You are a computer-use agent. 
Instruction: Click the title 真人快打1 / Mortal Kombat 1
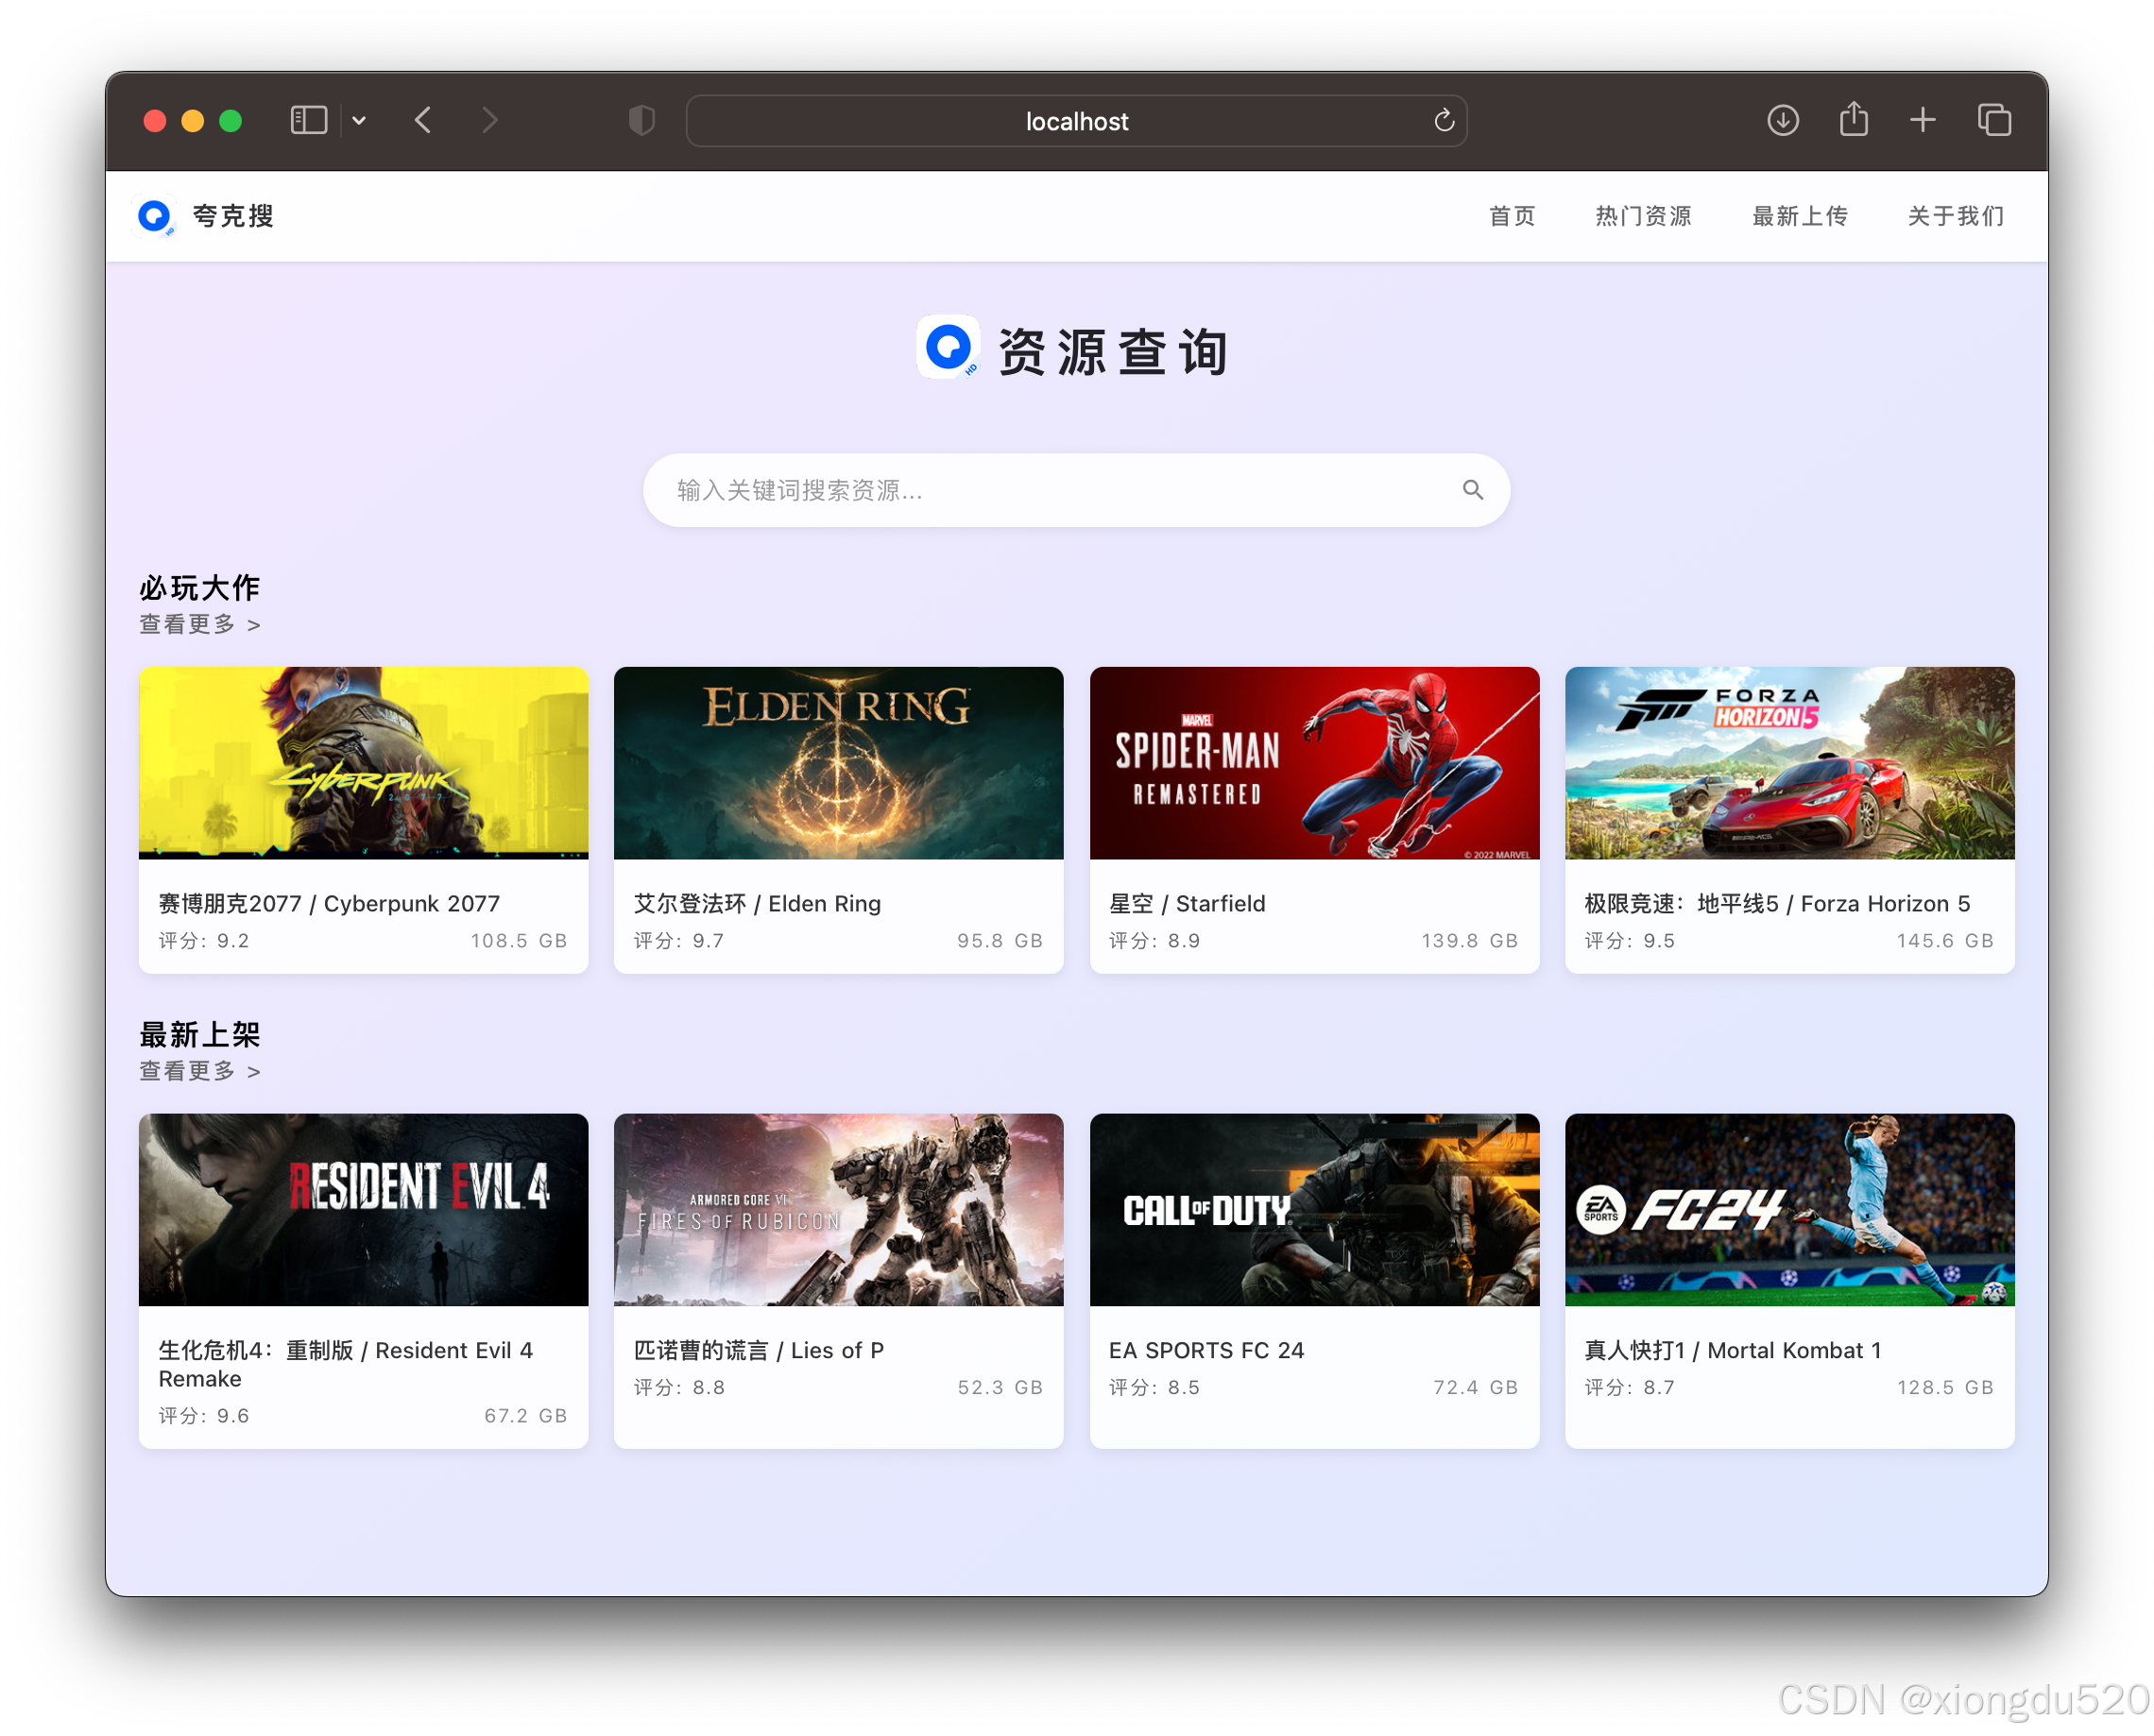(x=1733, y=1351)
